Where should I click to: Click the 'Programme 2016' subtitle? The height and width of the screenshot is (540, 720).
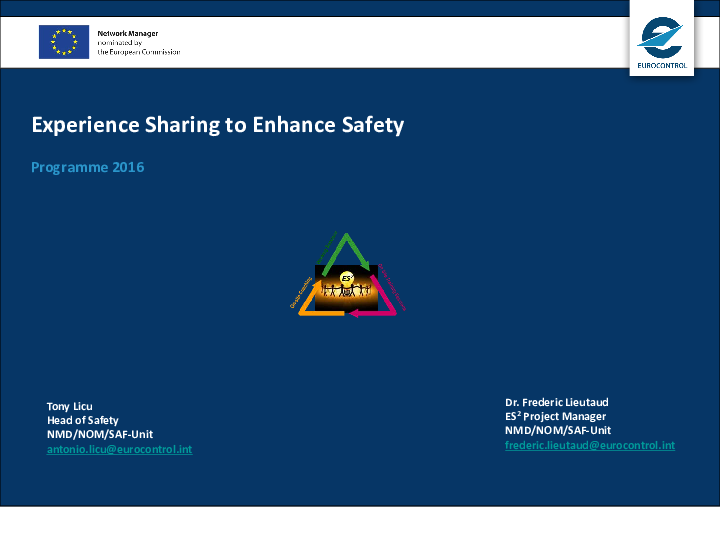tap(88, 167)
